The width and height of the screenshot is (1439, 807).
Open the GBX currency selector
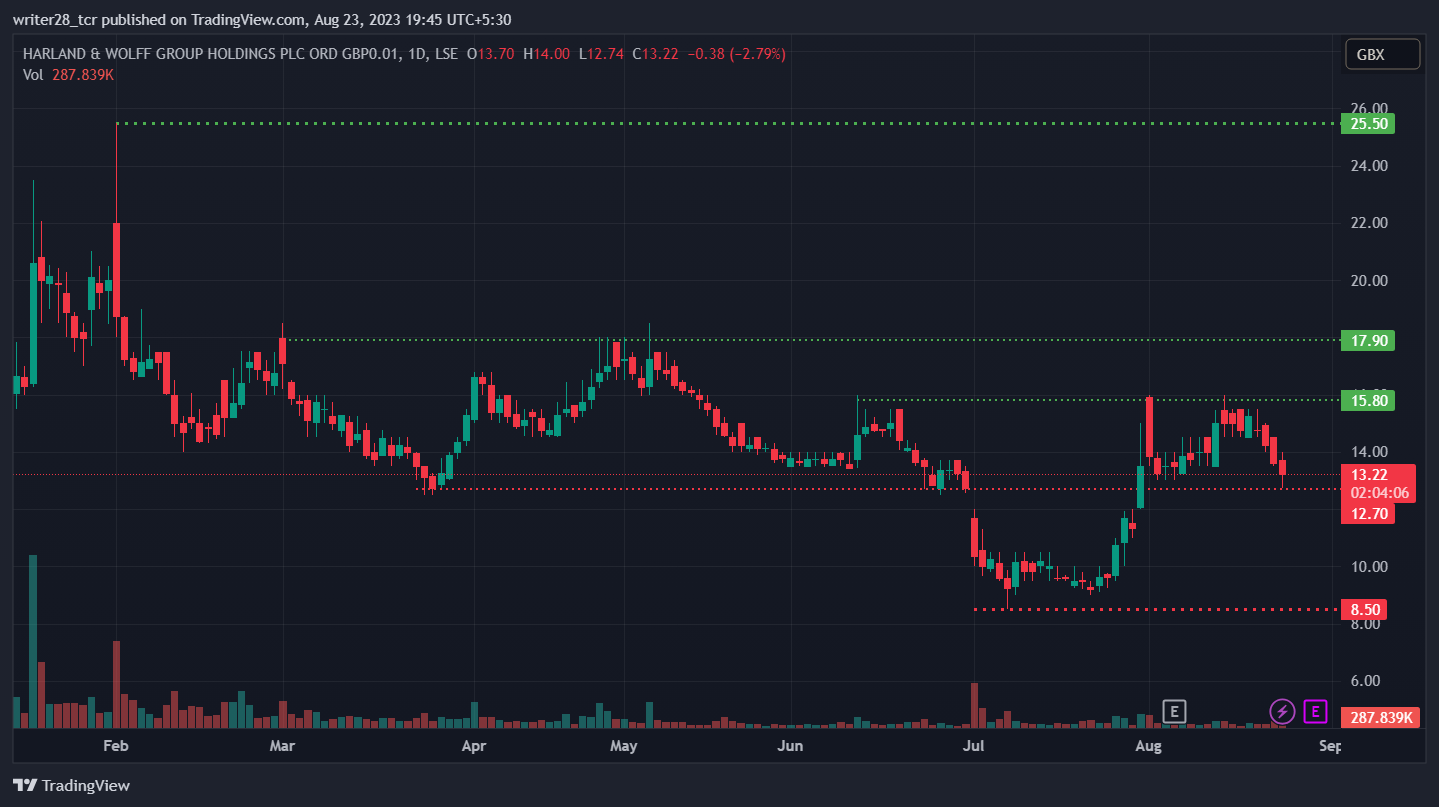1383,55
